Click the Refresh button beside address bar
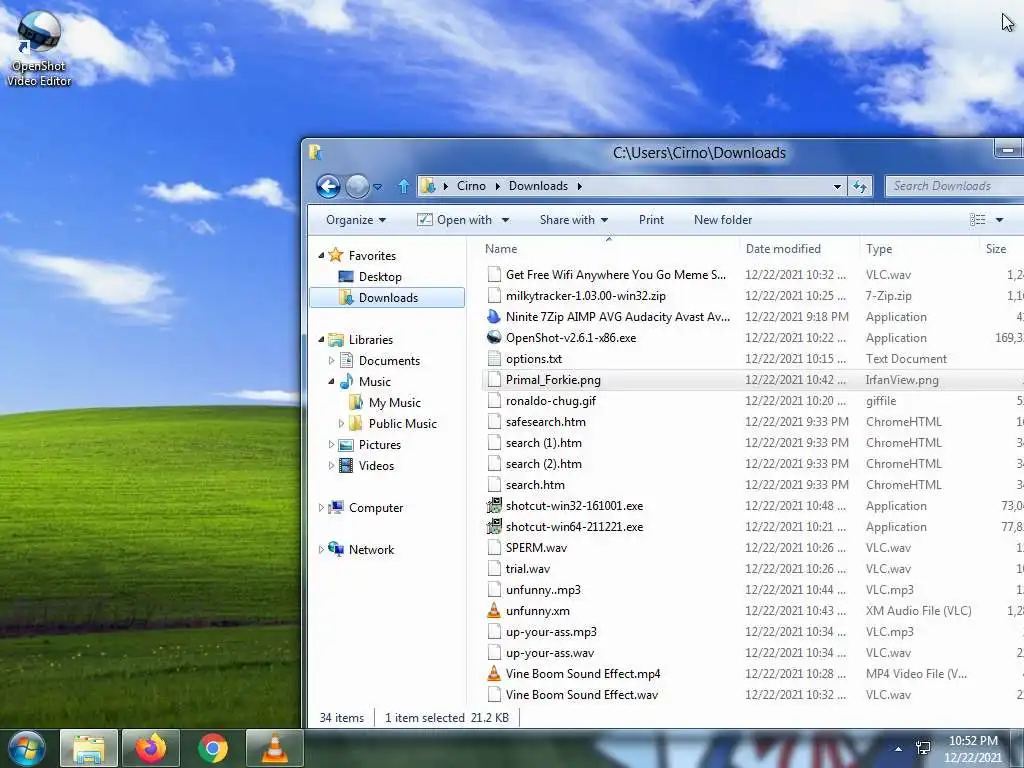 860,187
